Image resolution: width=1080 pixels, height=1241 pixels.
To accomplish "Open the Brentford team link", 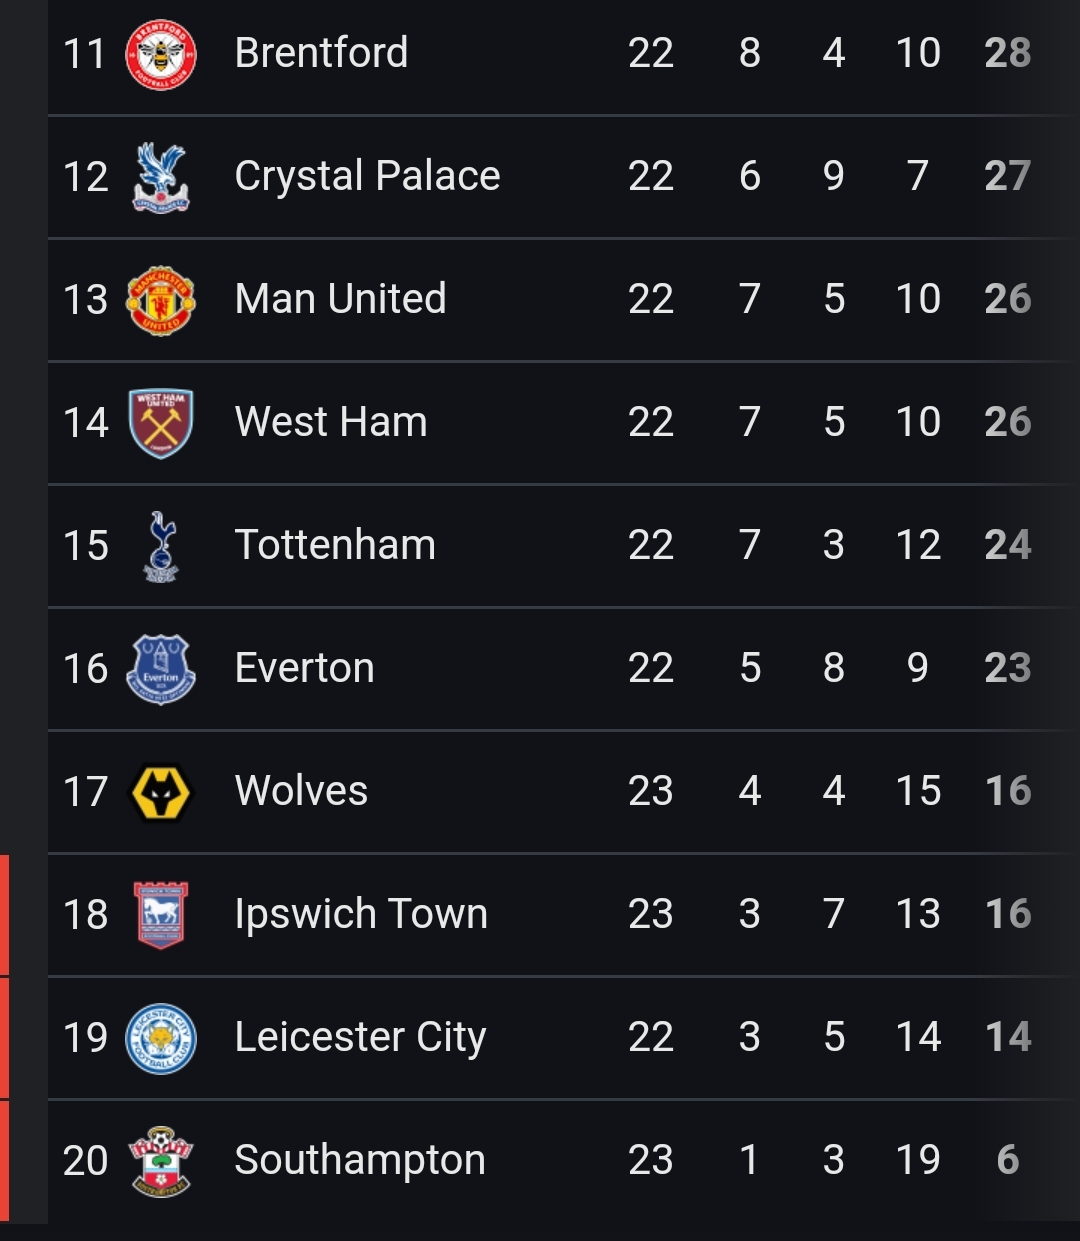I will pos(321,53).
